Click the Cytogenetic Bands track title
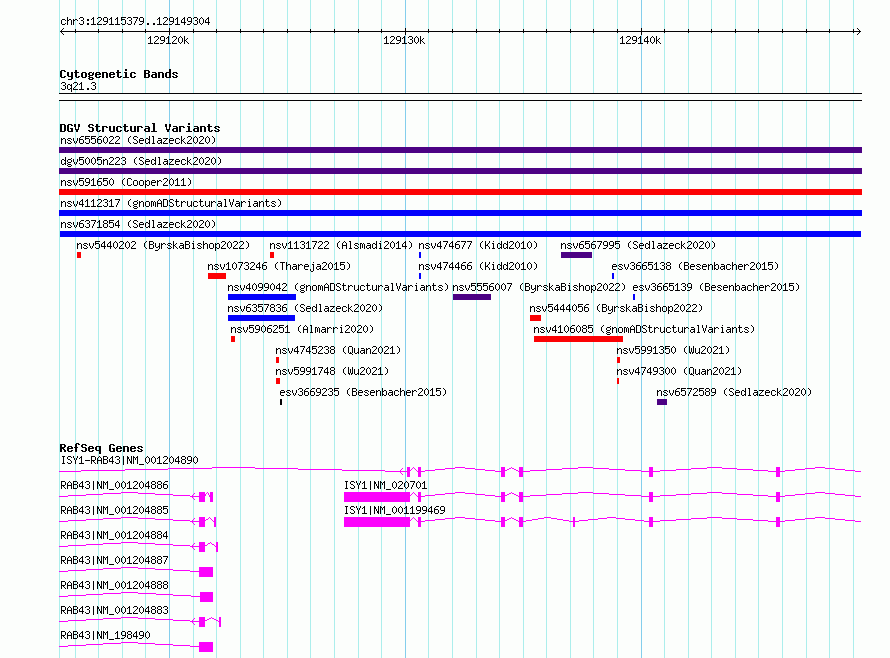The image size is (890, 658). (119, 74)
